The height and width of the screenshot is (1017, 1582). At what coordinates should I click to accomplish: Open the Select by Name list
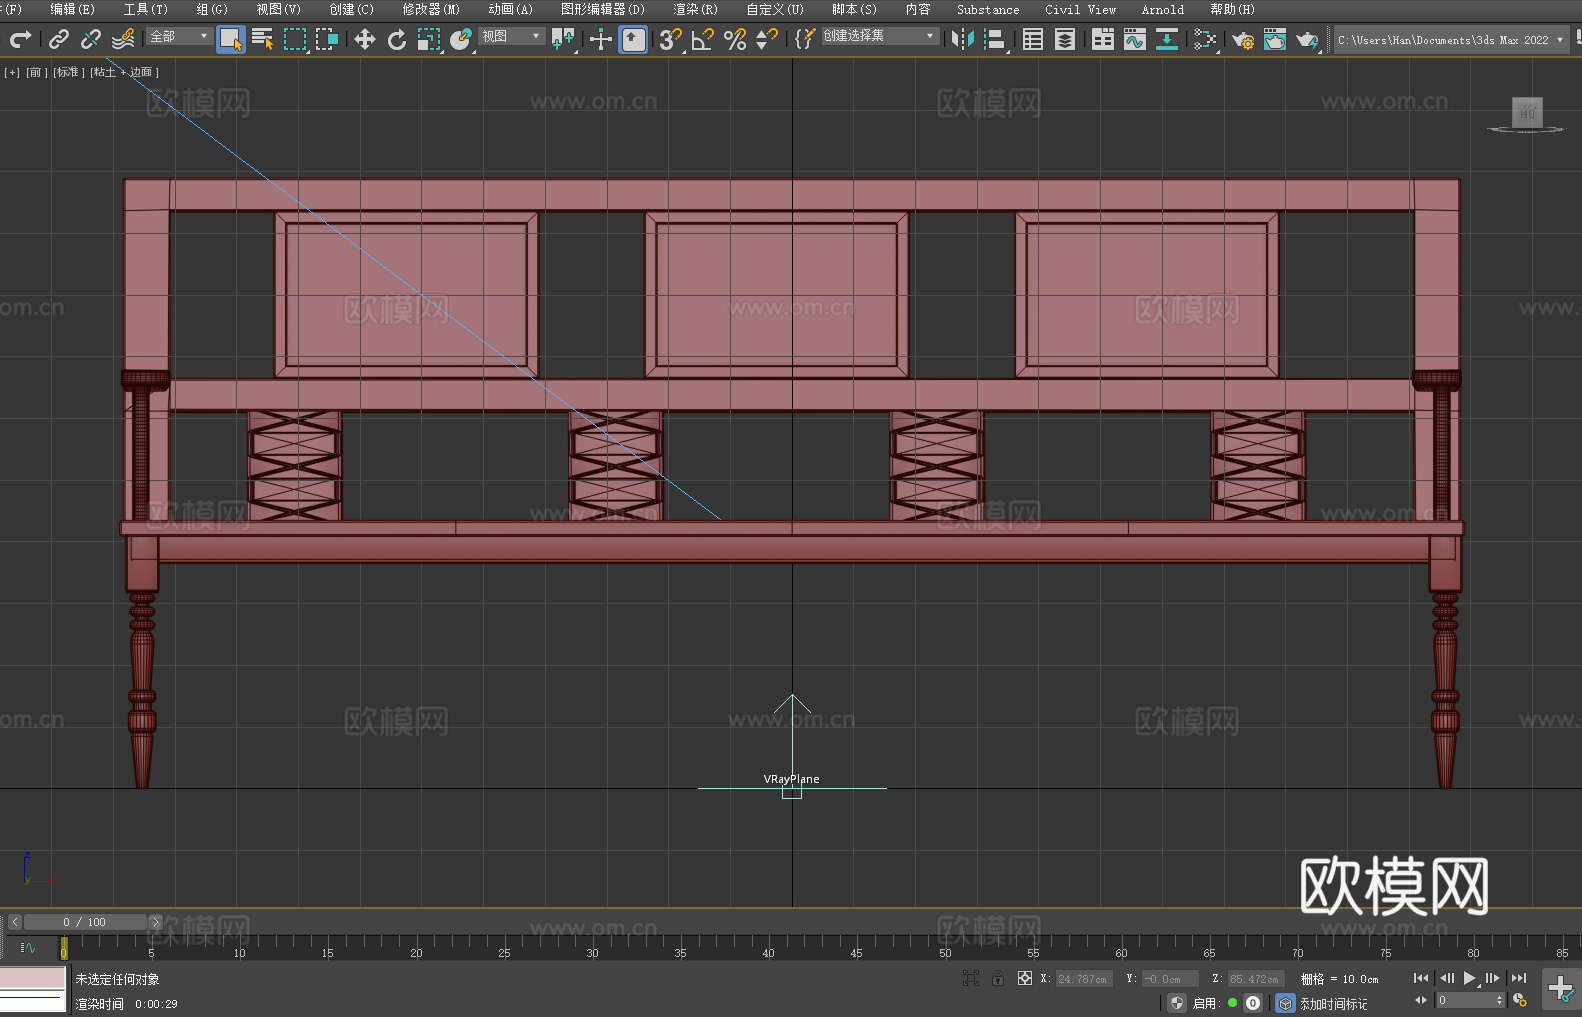[x=263, y=39]
